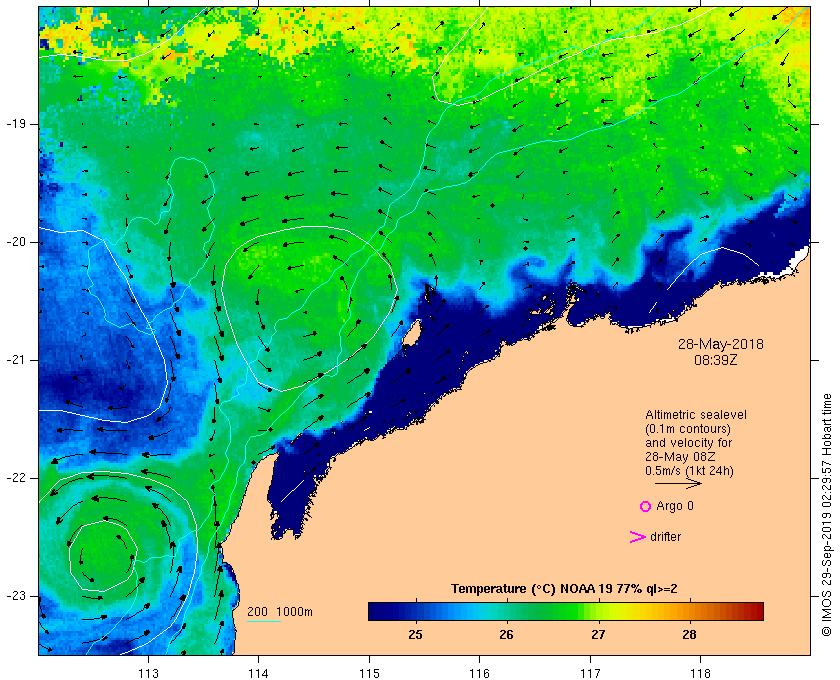Click the latitude axis label -22
The image size is (840, 680).
point(15,478)
